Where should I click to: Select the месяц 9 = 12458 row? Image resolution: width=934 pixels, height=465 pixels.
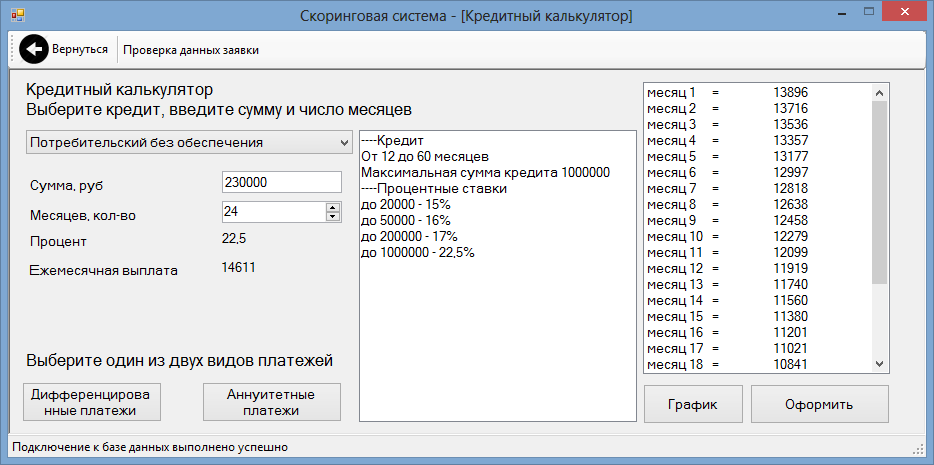click(x=758, y=220)
